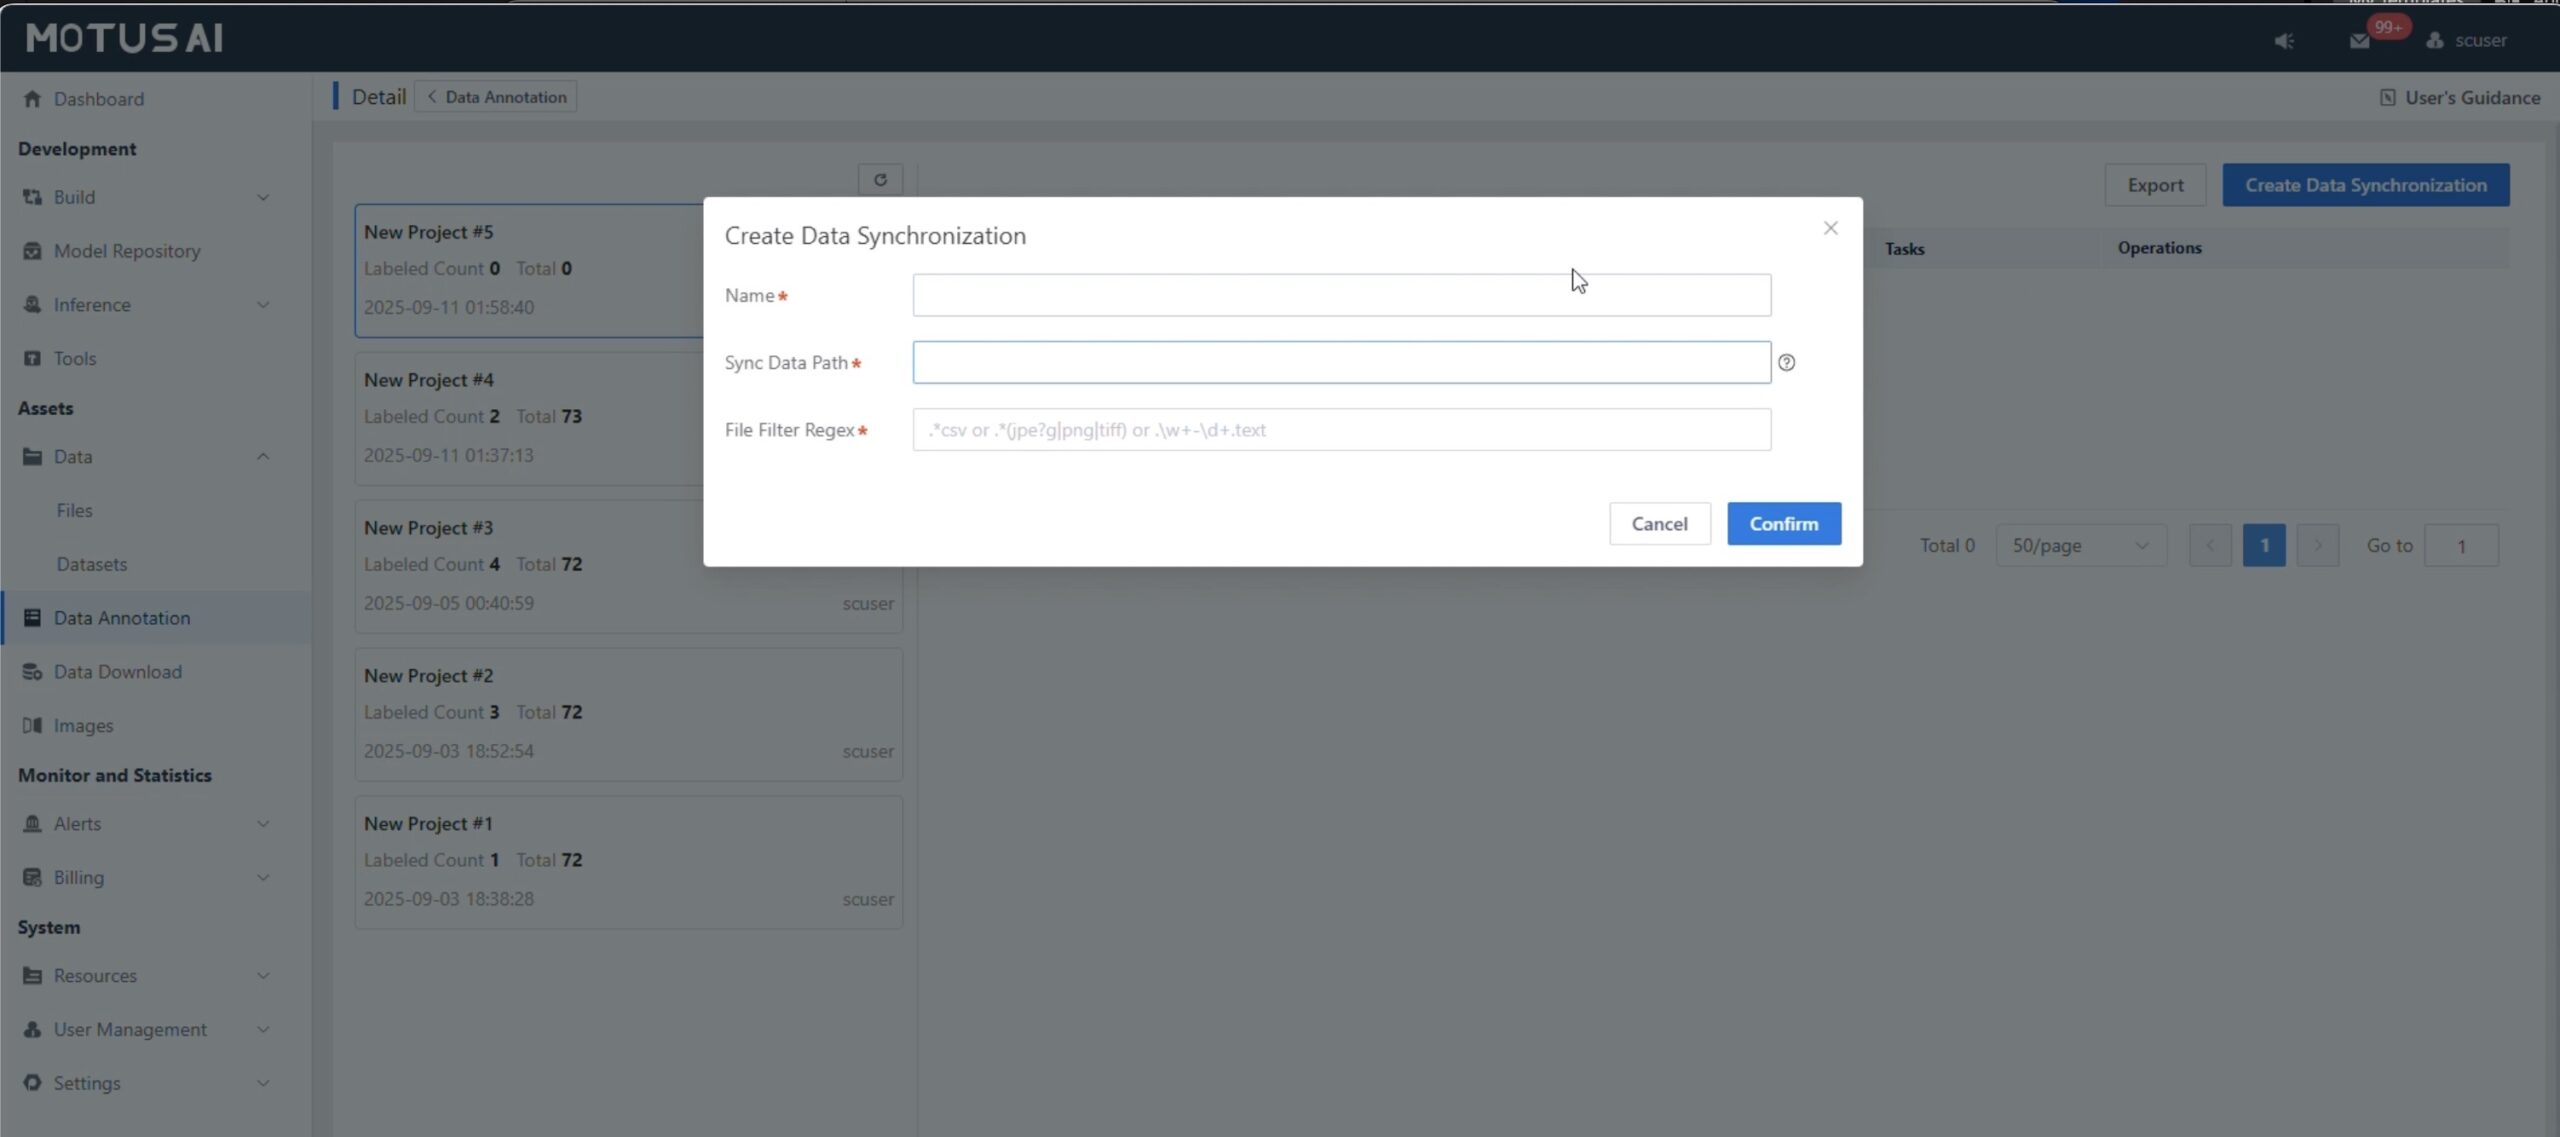Click the Name input field

tap(1340, 296)
